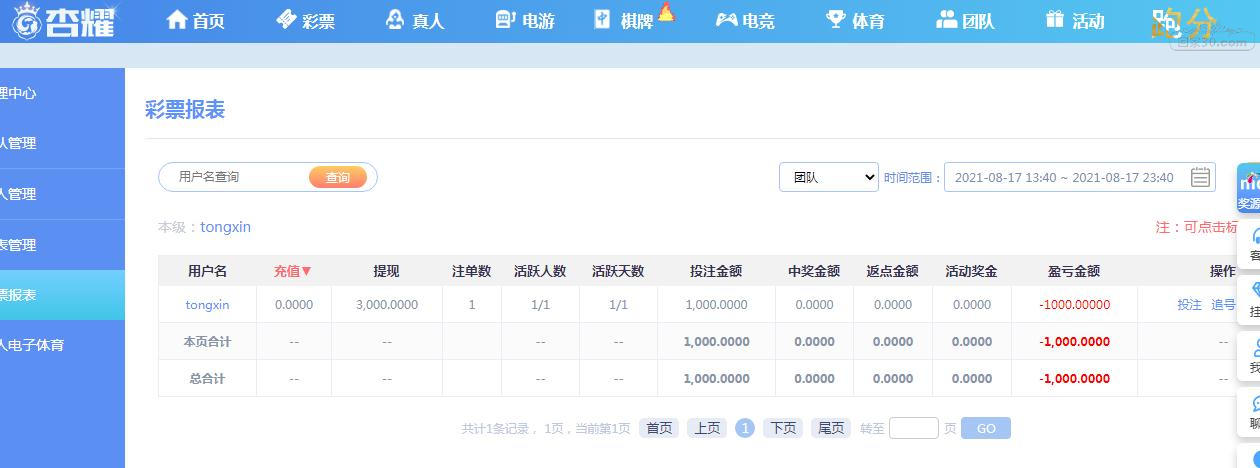
Task: Open the calendar icon in date range
Action: (x=1201, y=177)
